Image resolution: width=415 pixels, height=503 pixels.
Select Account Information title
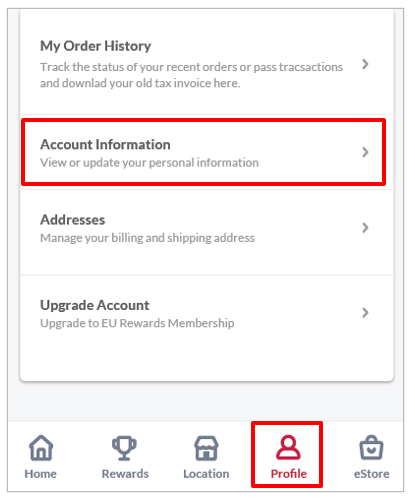tap(105, 144)
